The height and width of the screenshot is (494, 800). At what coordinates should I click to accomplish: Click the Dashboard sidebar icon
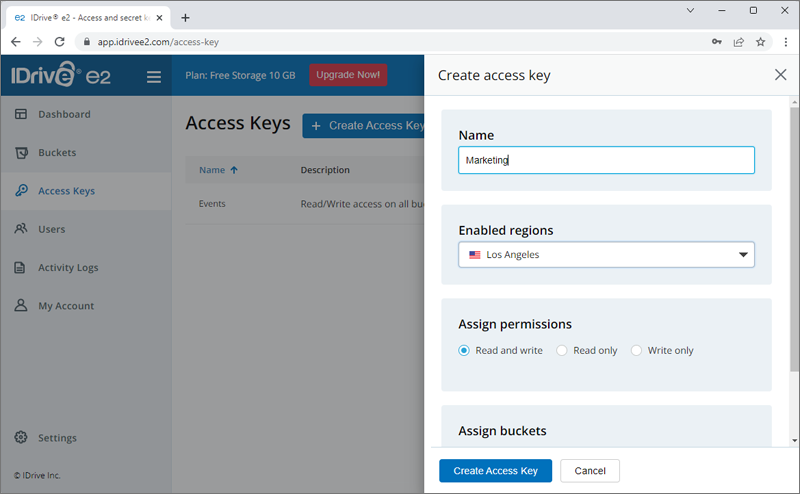tap(21, 114)
